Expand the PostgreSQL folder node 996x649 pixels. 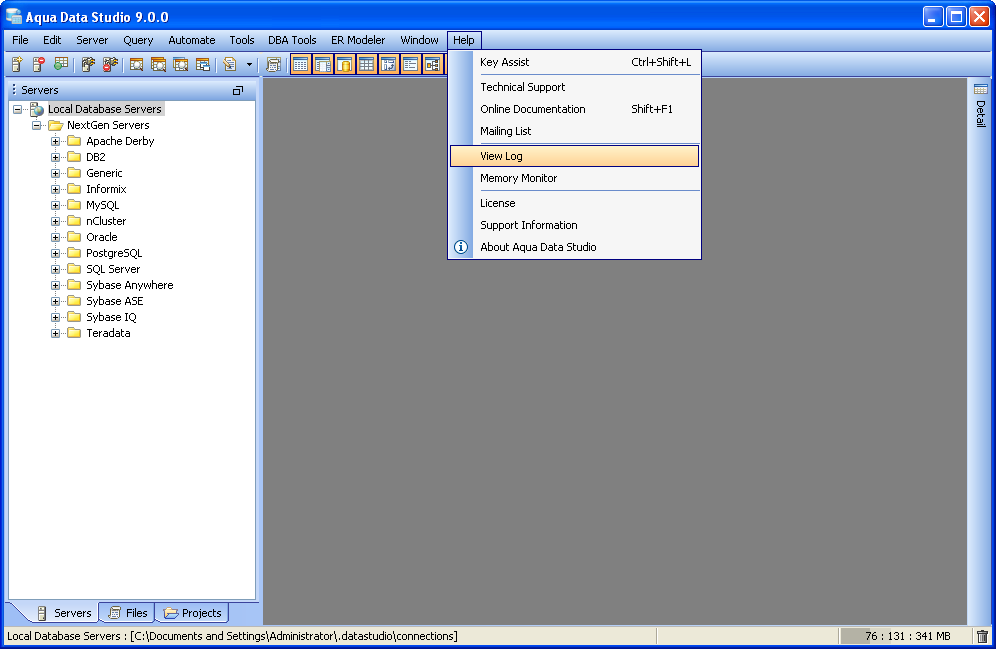click(55, 253)
